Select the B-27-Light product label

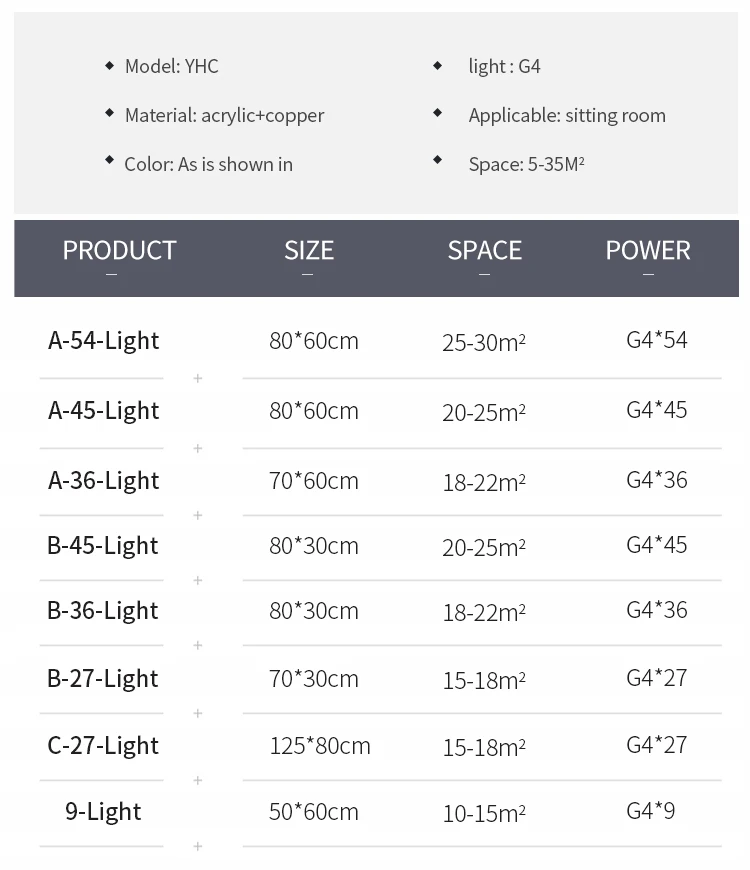click(102, 678)
